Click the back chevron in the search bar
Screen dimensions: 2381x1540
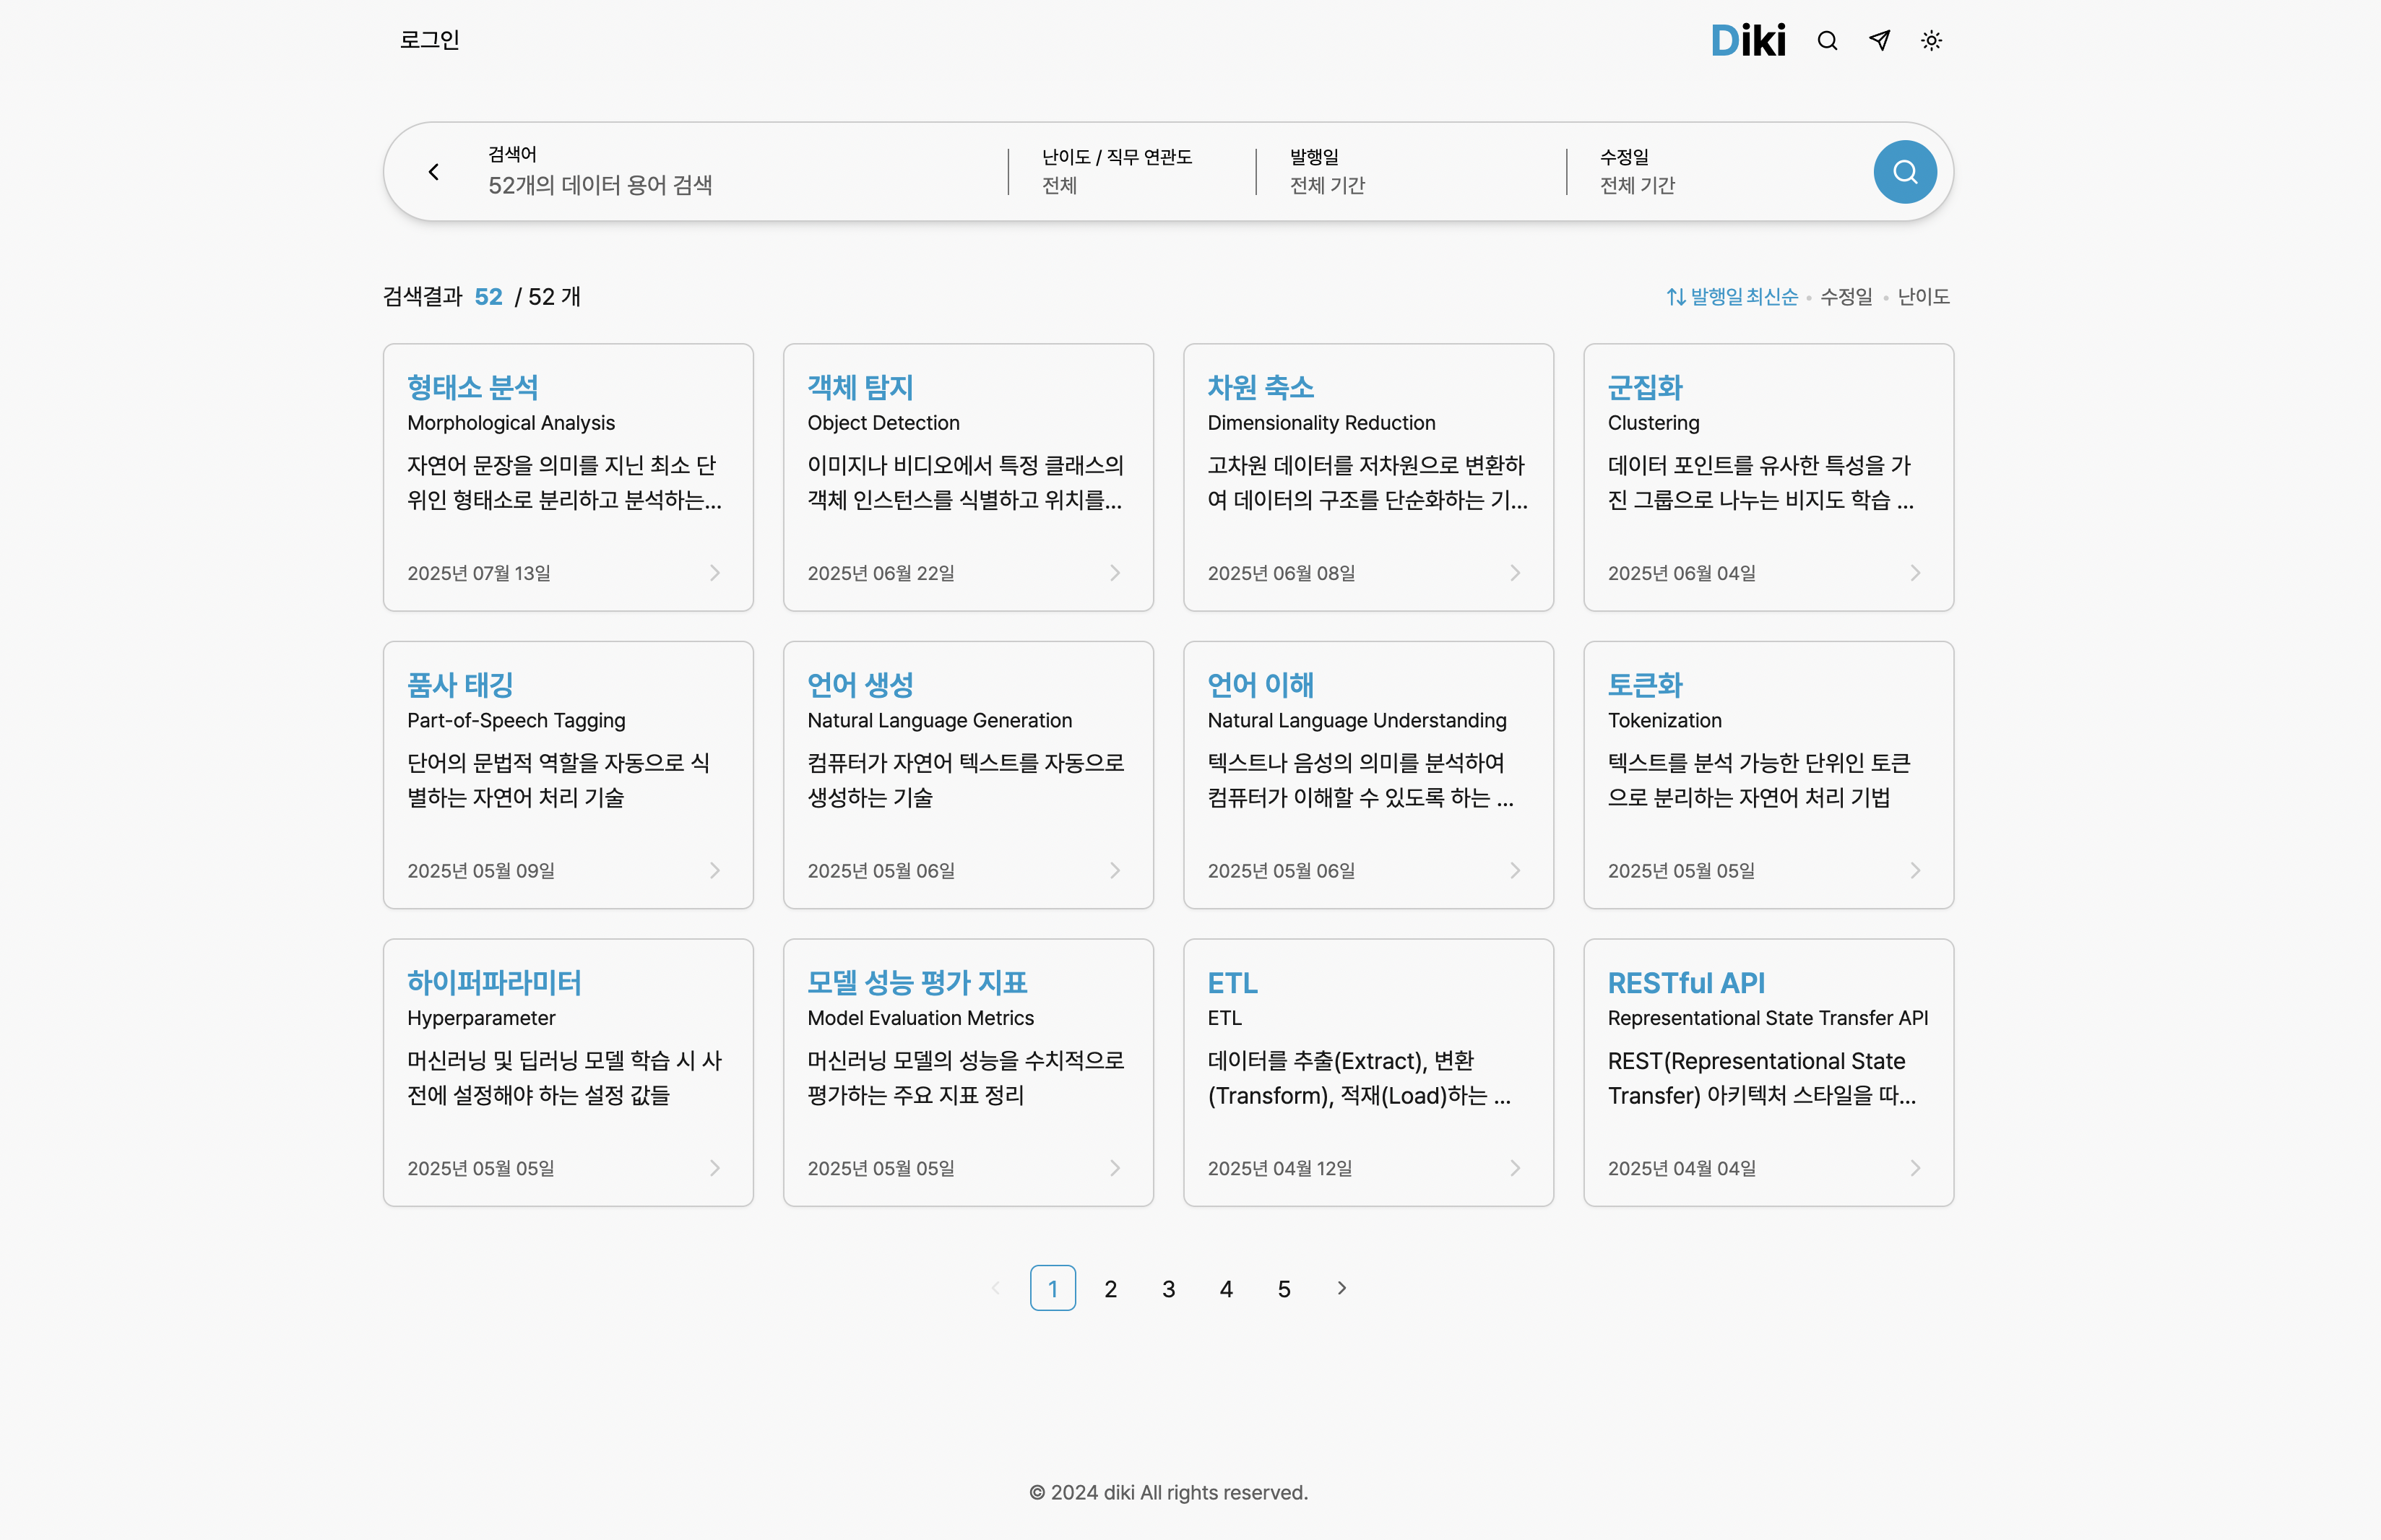click(x=434, y=171)
